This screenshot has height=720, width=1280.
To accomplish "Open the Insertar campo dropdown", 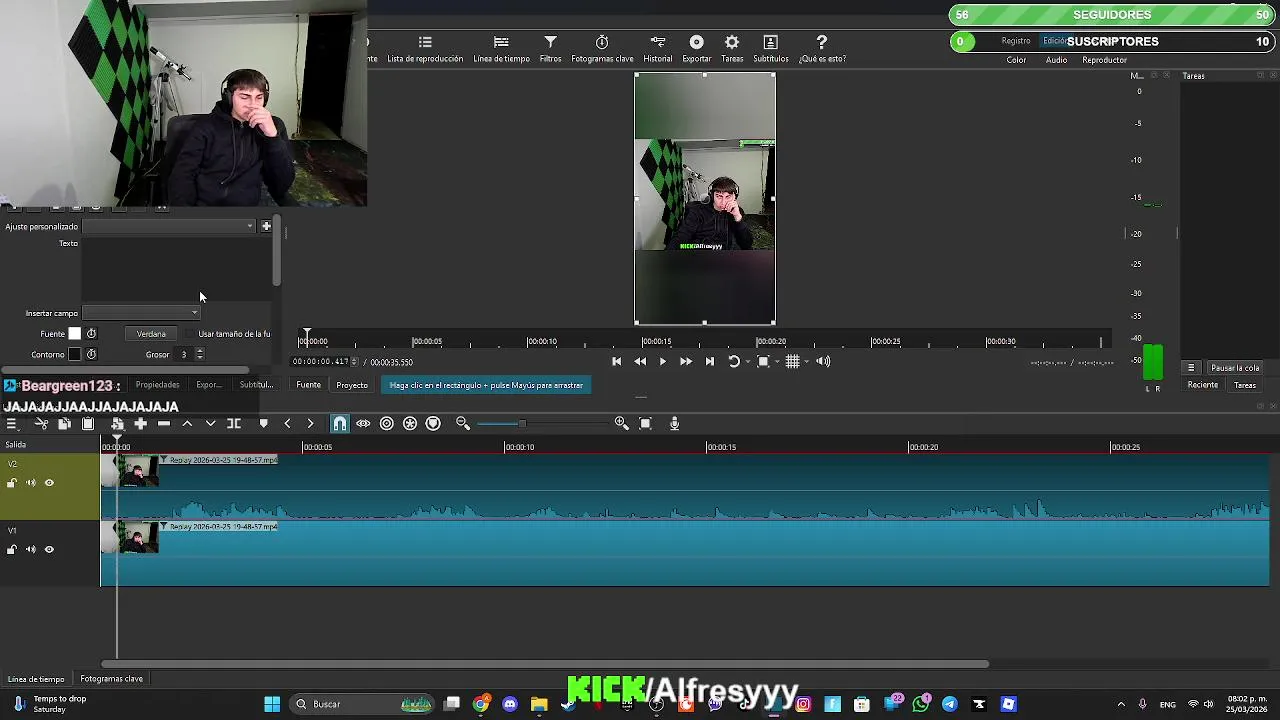I will (142, 313).
